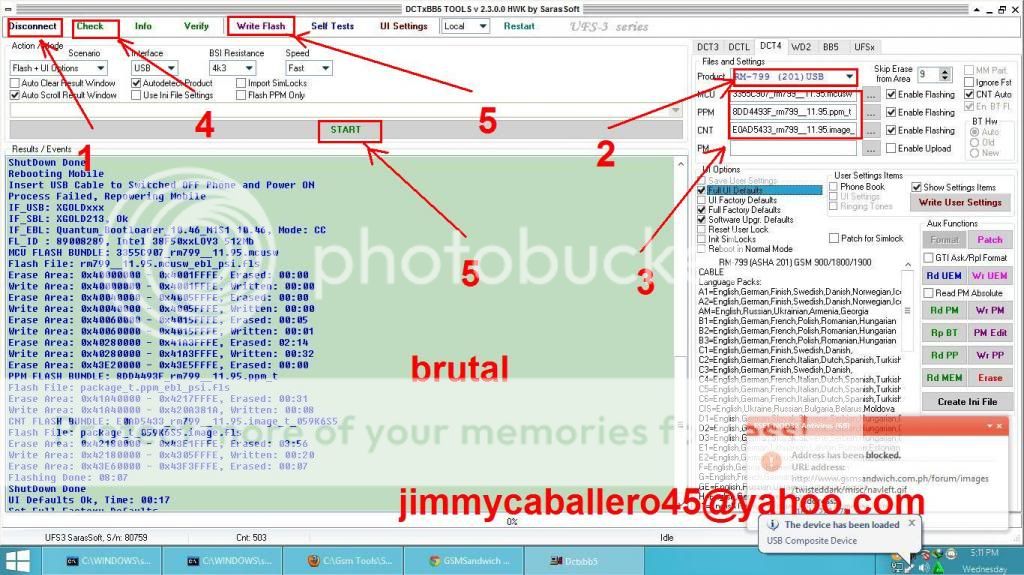This screenshot has height=575, width=1024.
Task: Switch to the DCT3 tab
Action: click(x=707, y=47)
